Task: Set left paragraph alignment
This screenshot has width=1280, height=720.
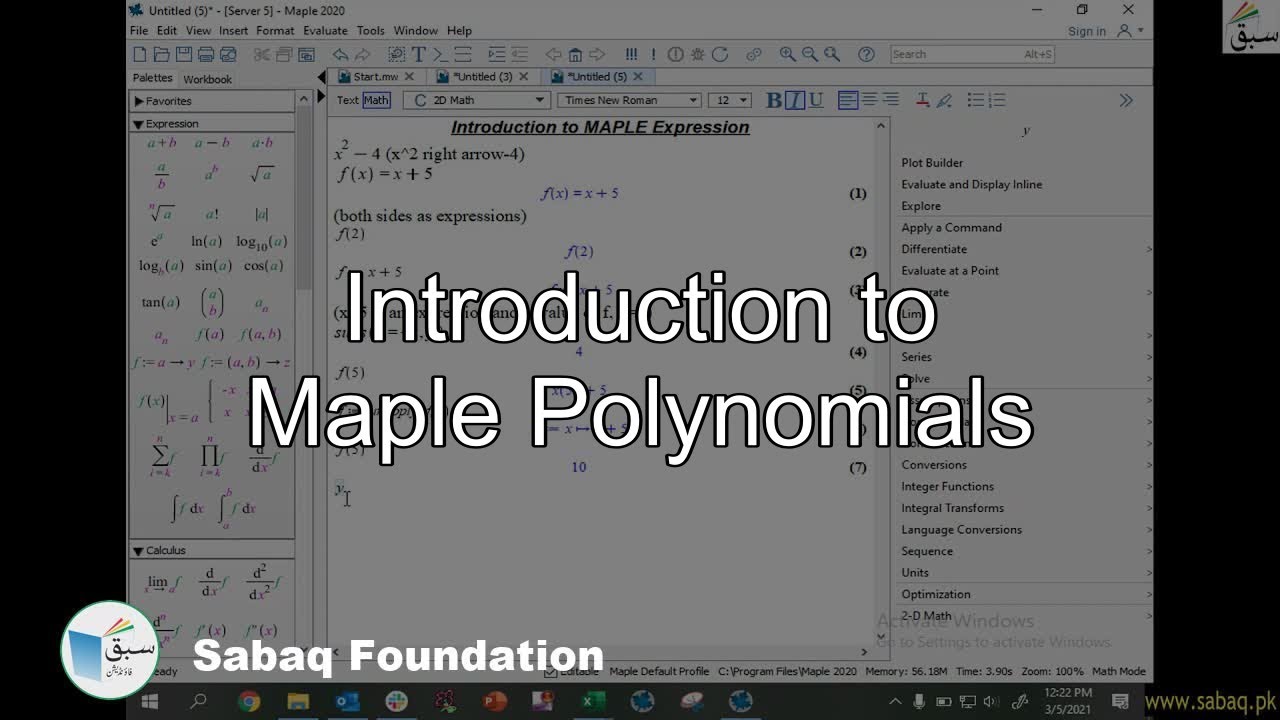Action: pyautogui.click(x=848, y=100)
